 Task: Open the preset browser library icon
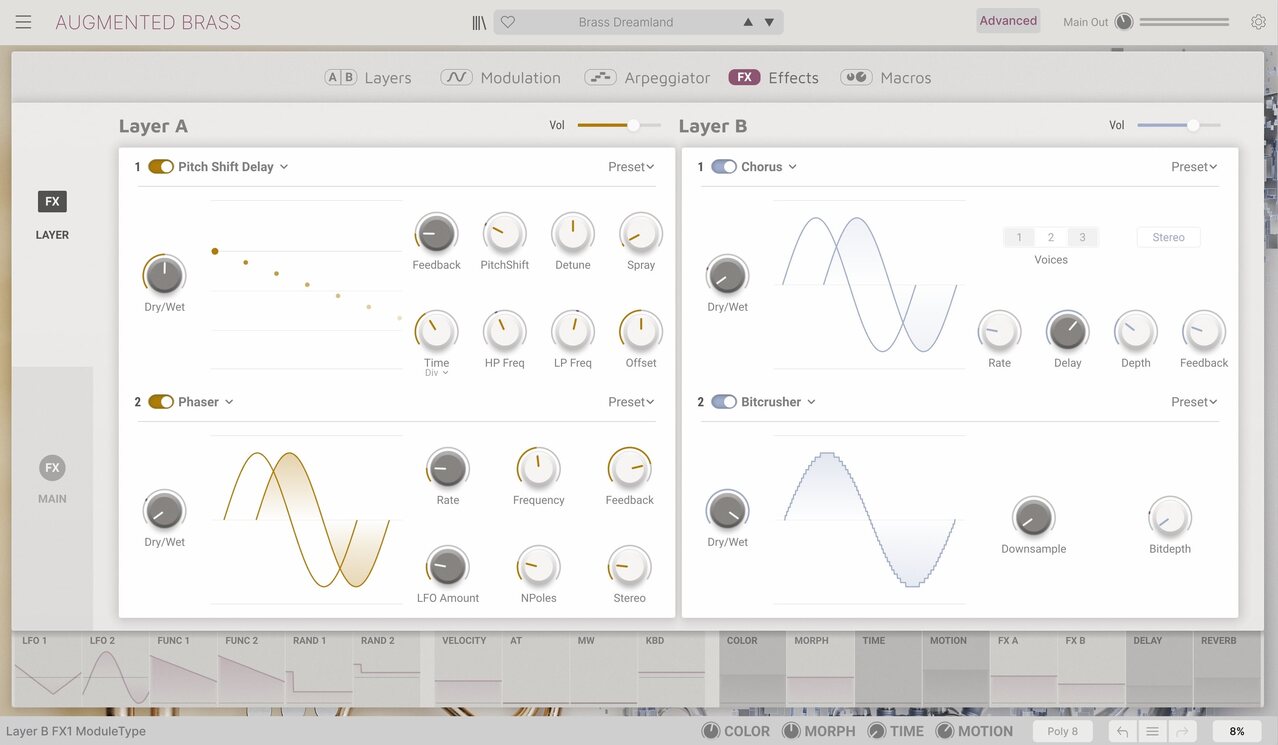[478, 21]
